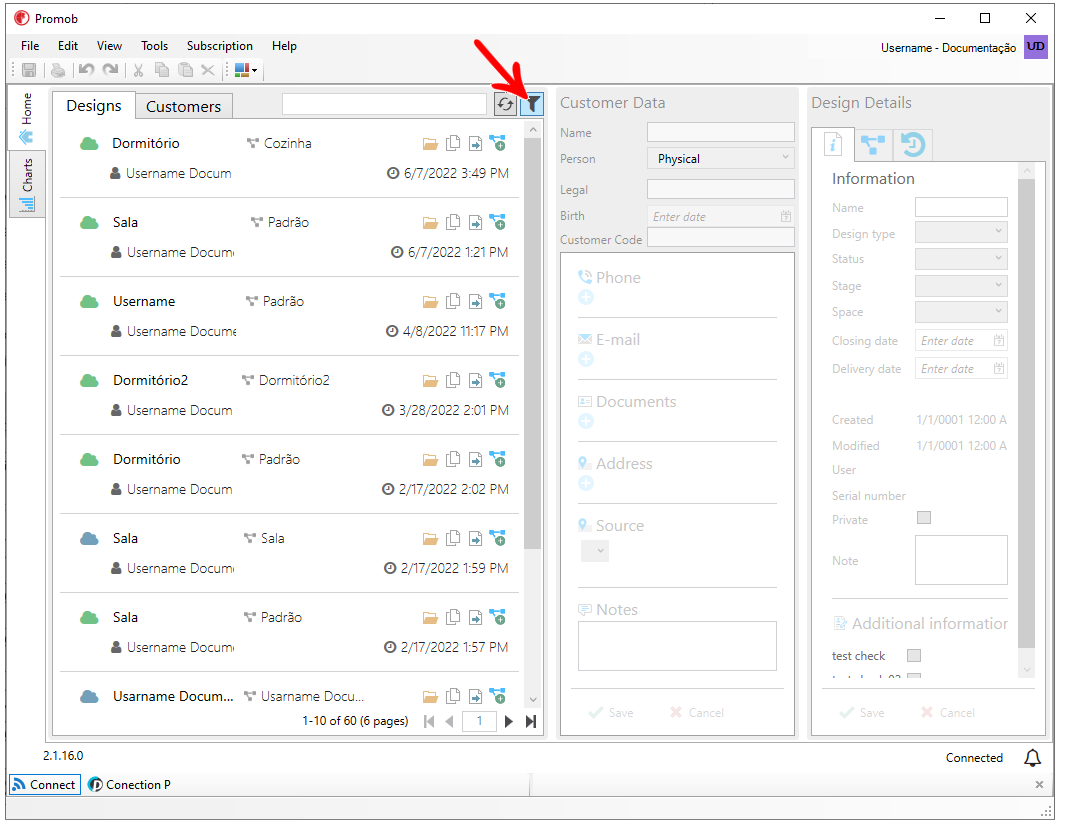The width and height of the screenshot is (1072, 824).
Task: Duplicate icon for Sala 6/7/2022 1:21 PM design
Action: pos(453,222)
